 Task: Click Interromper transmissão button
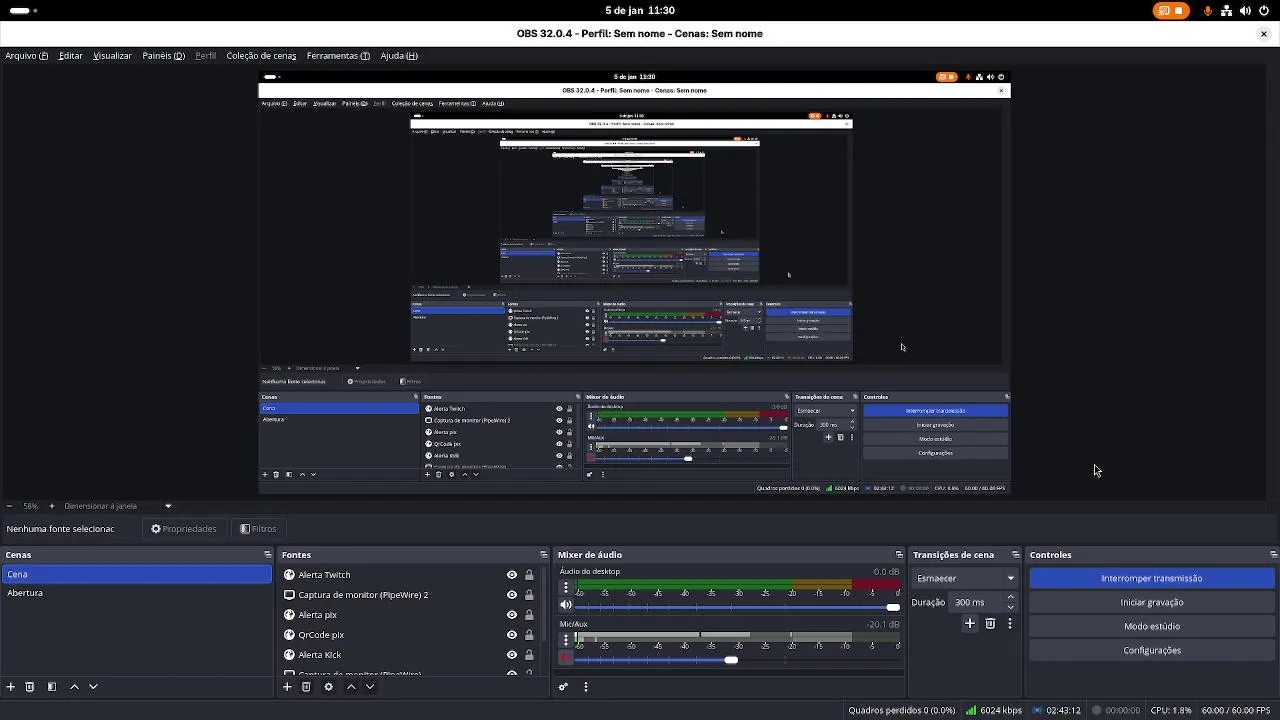click(1152, 578)
